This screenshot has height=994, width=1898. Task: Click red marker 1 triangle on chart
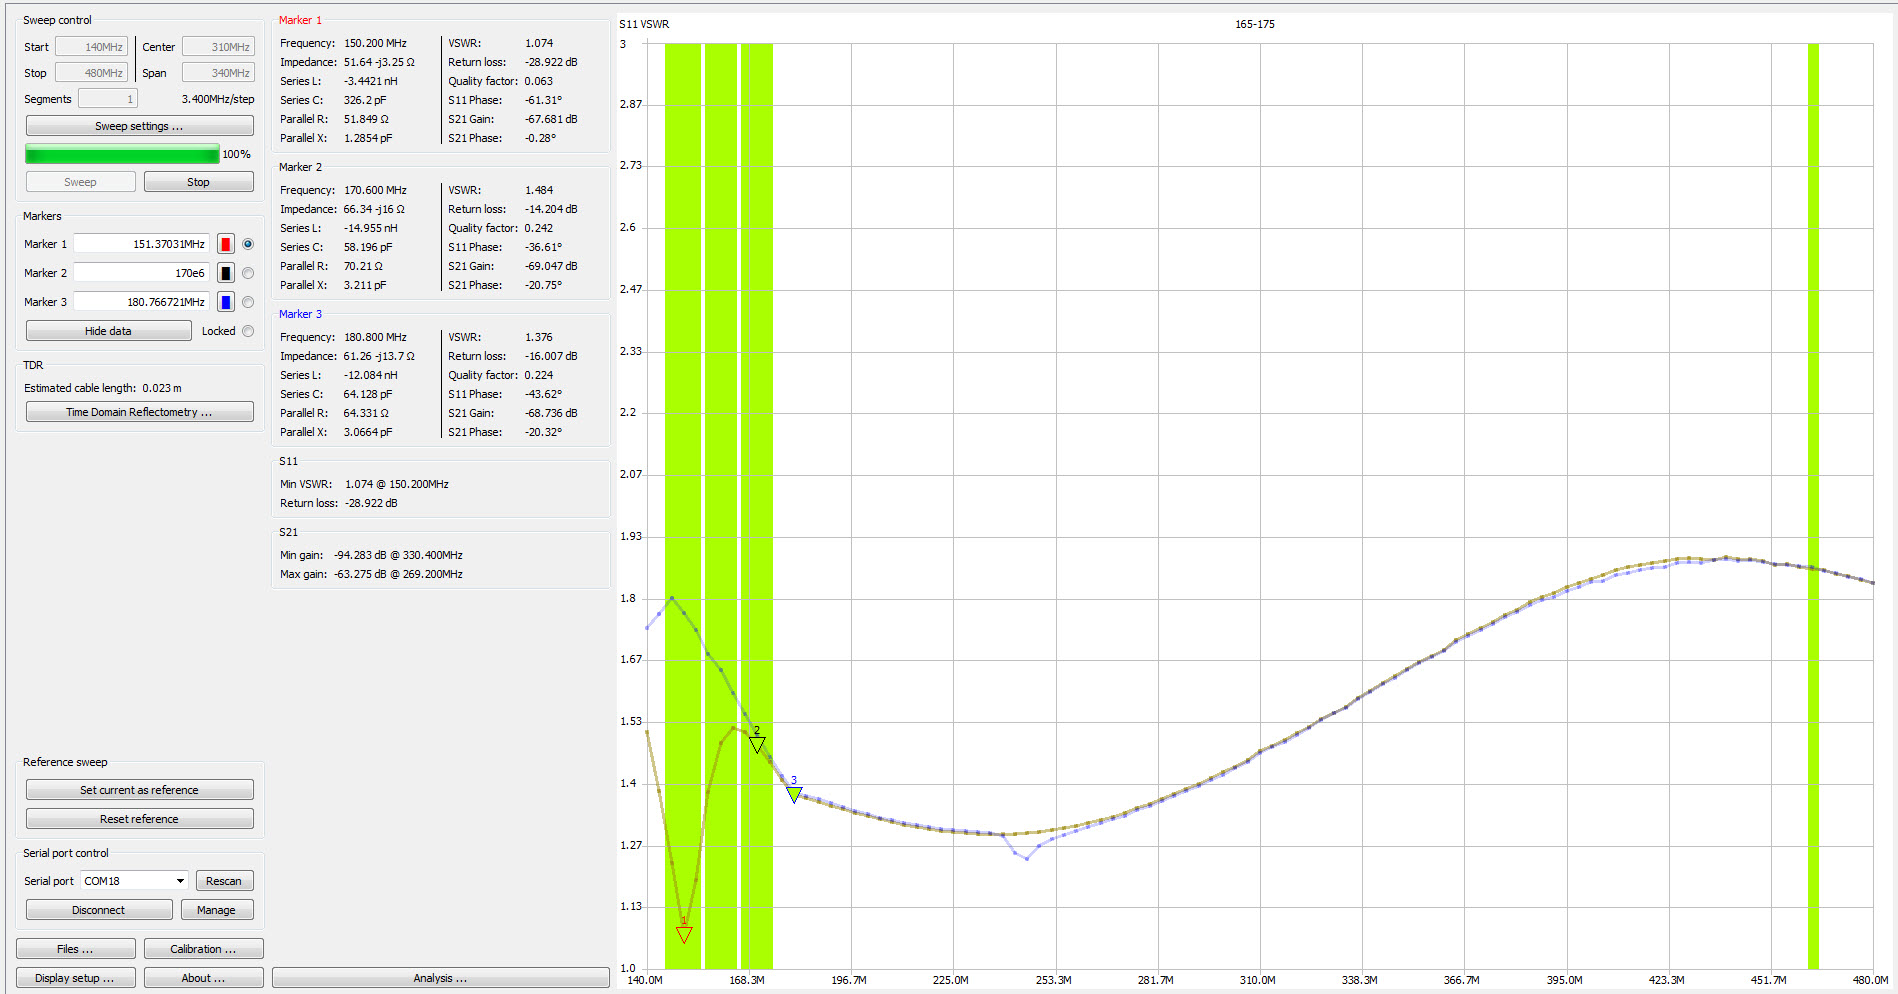[x=684, y=935]
